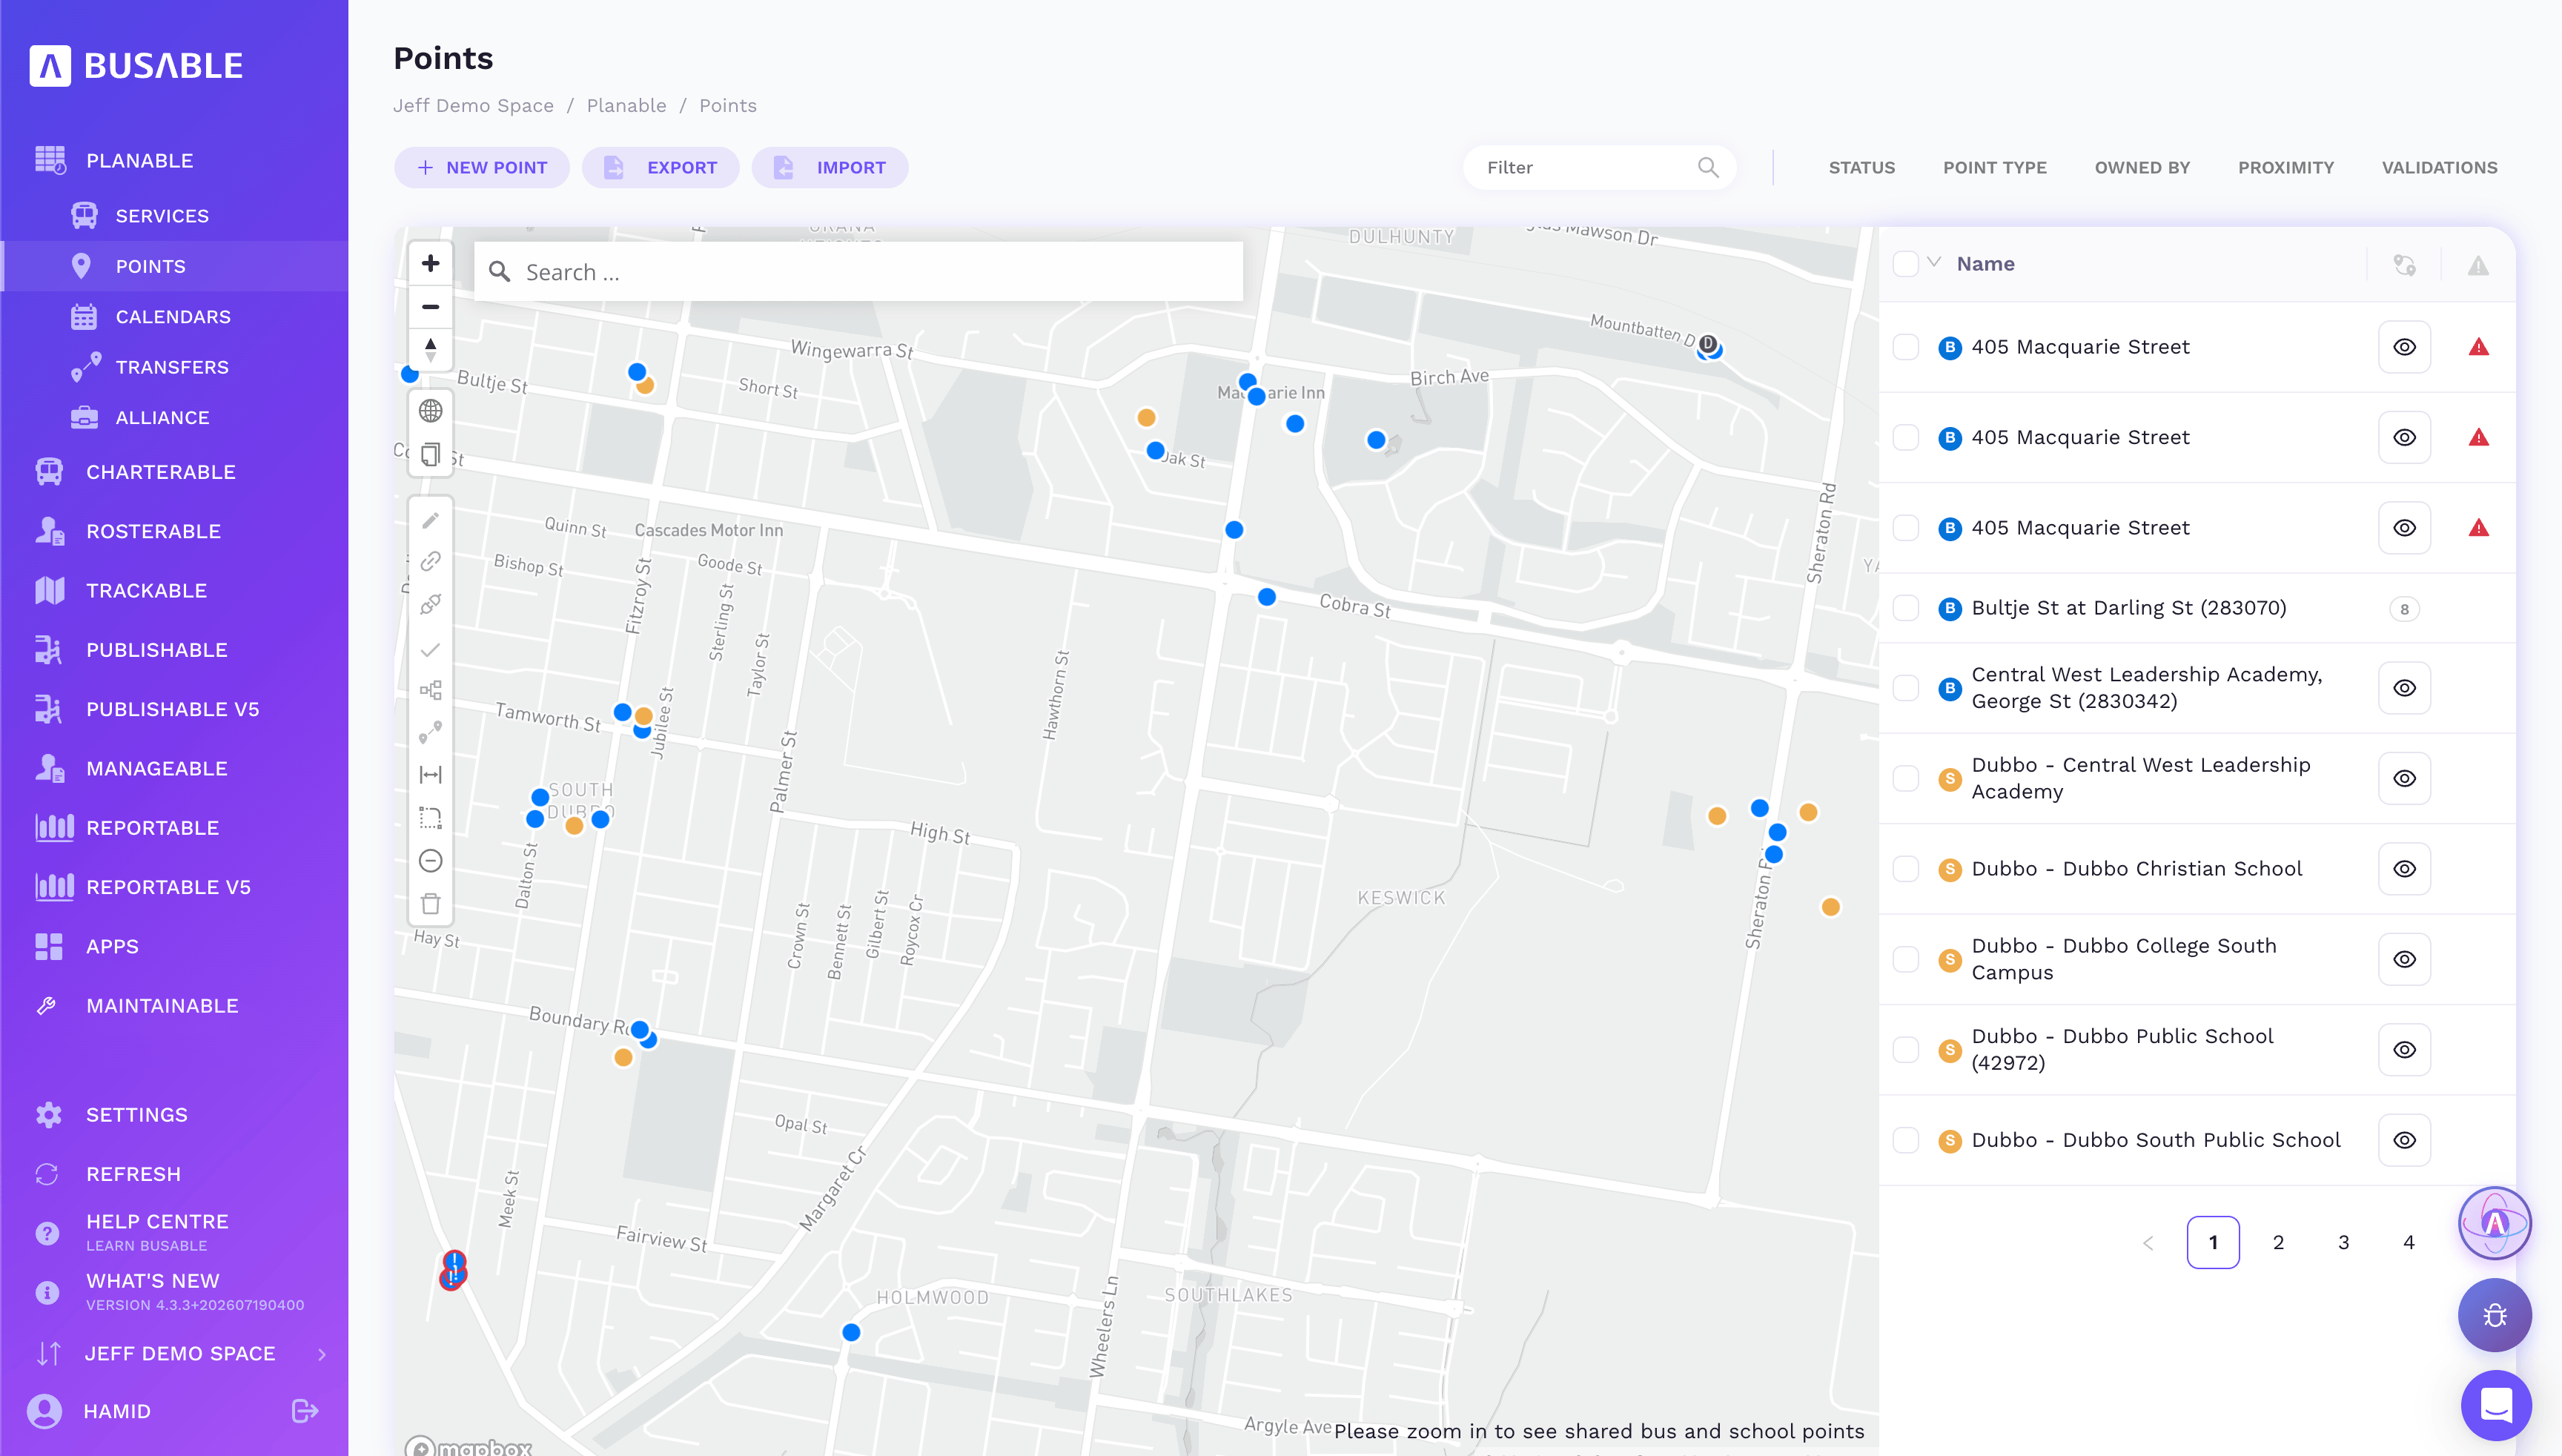Select the dashed box selection tool

(x=430, y=818)
